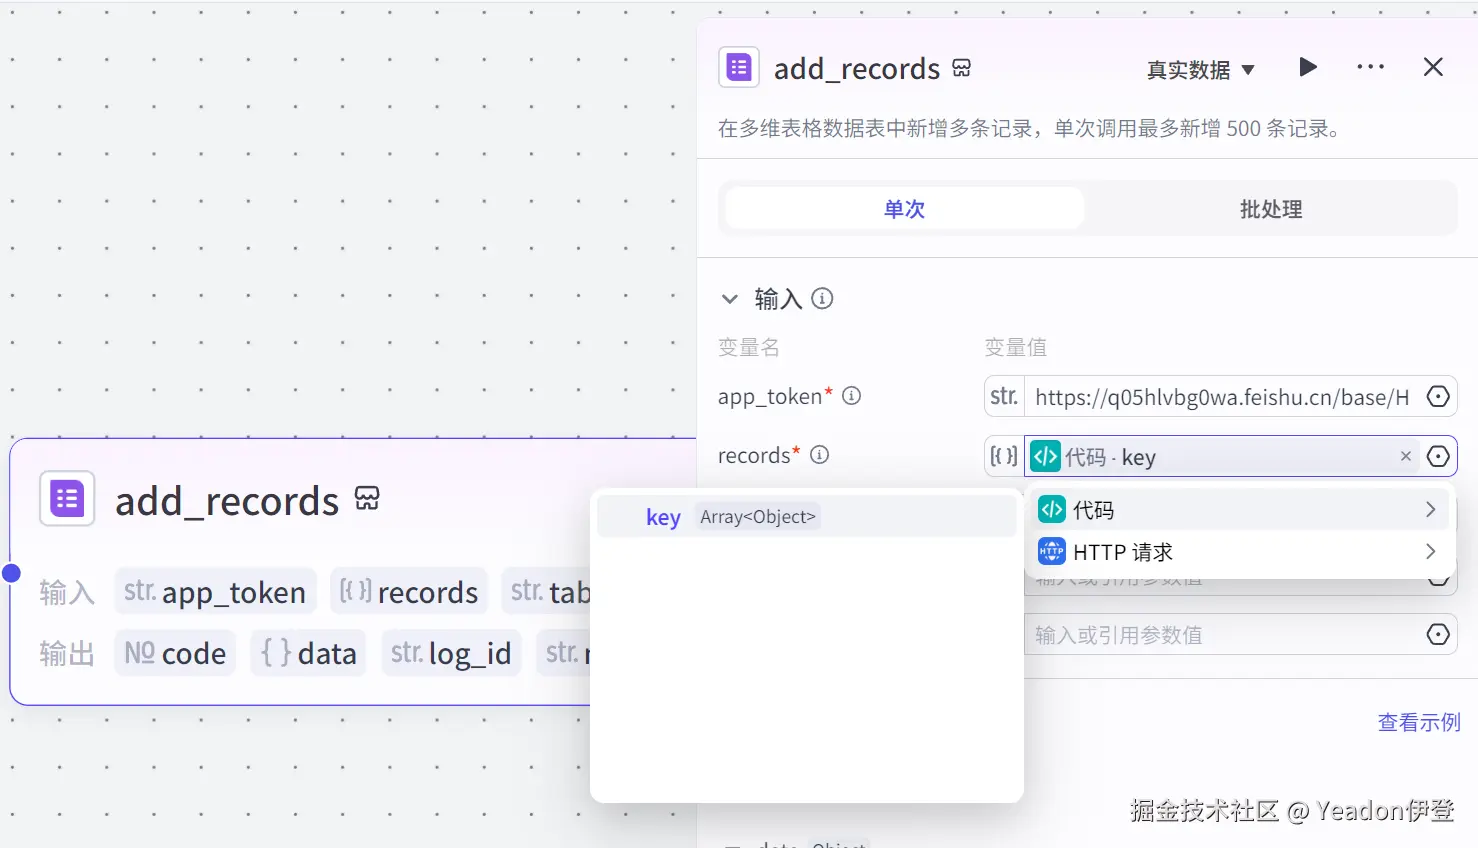Click the add_records title on canvas node

[x=227, y=501]
